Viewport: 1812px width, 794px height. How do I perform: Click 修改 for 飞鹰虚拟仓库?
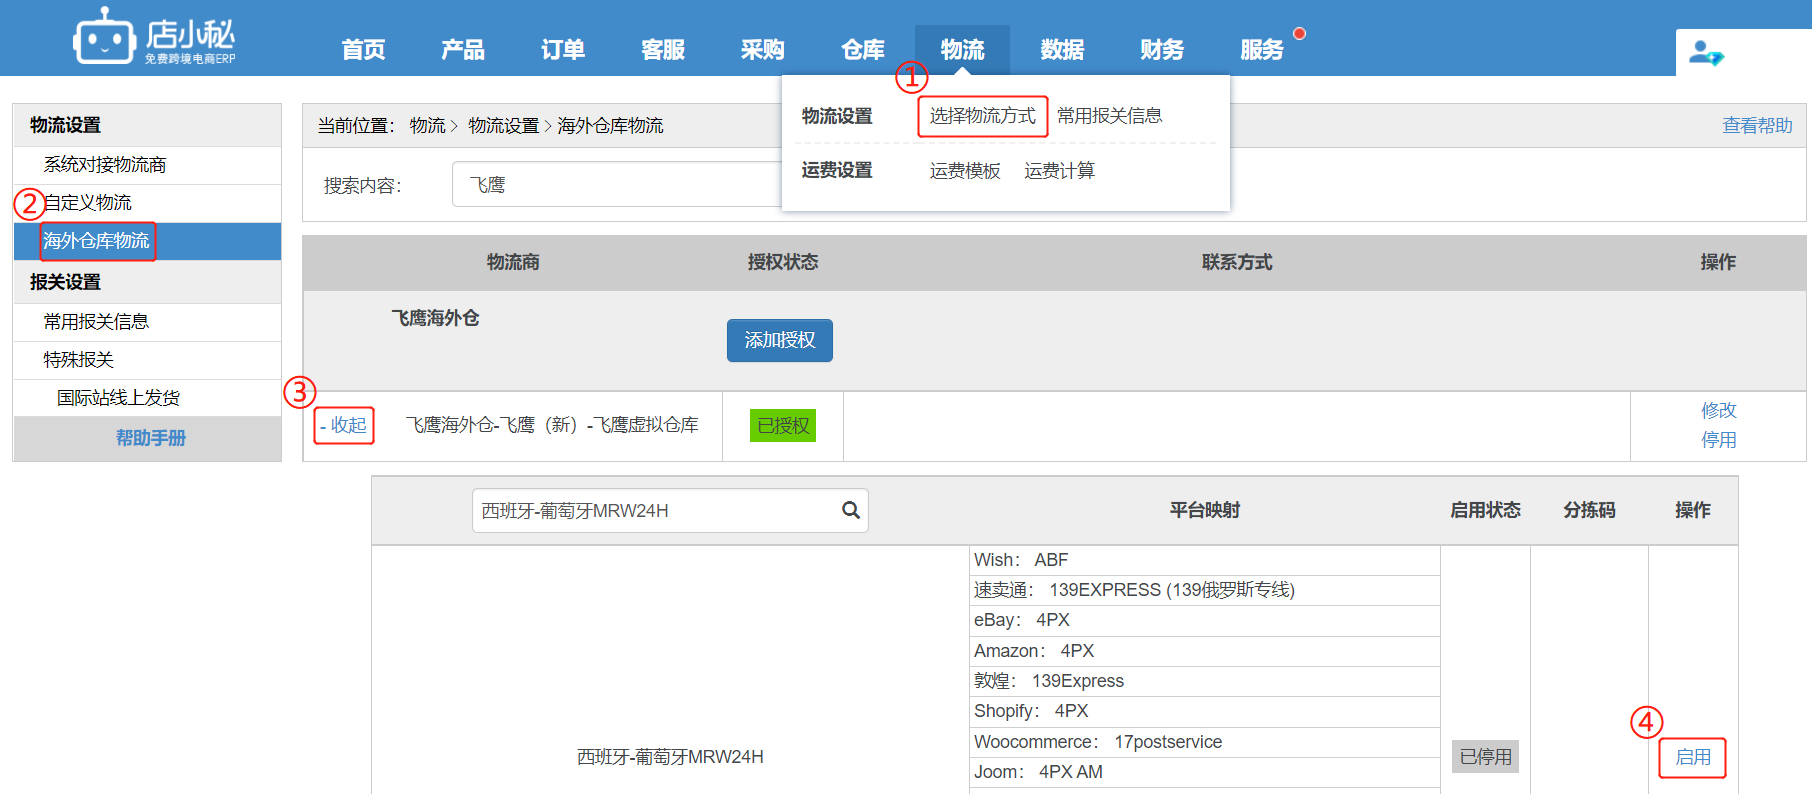coord(1719,411)
